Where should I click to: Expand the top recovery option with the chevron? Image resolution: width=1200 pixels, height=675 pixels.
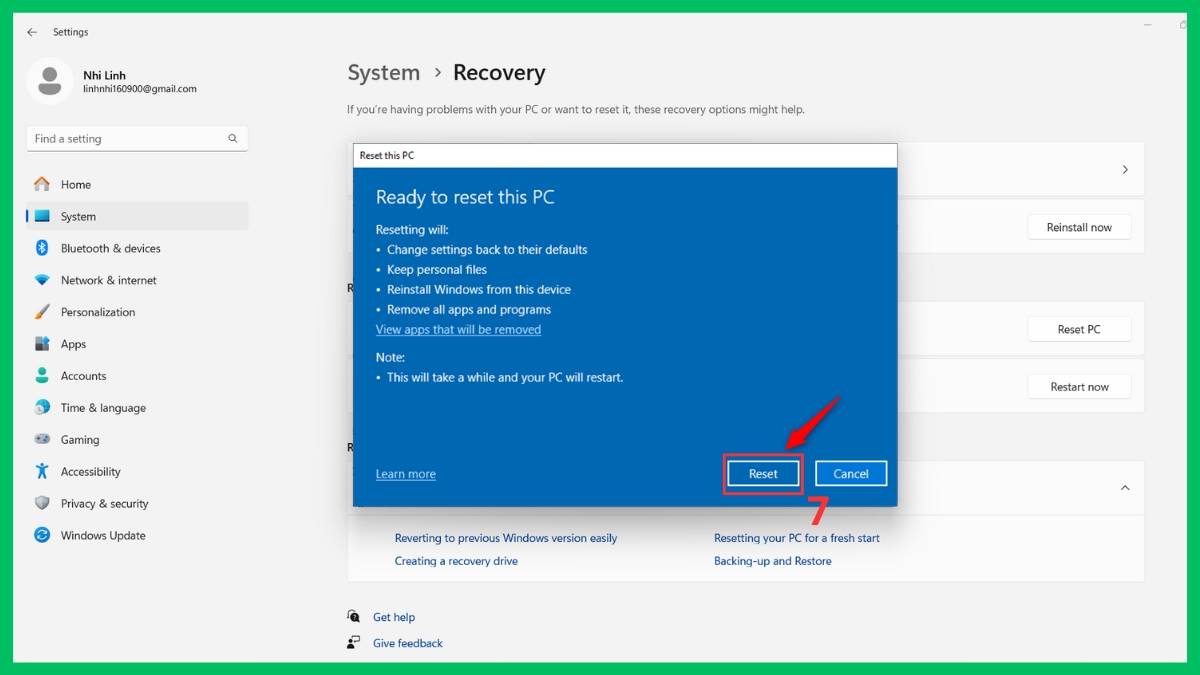[x=1124, y=169]
